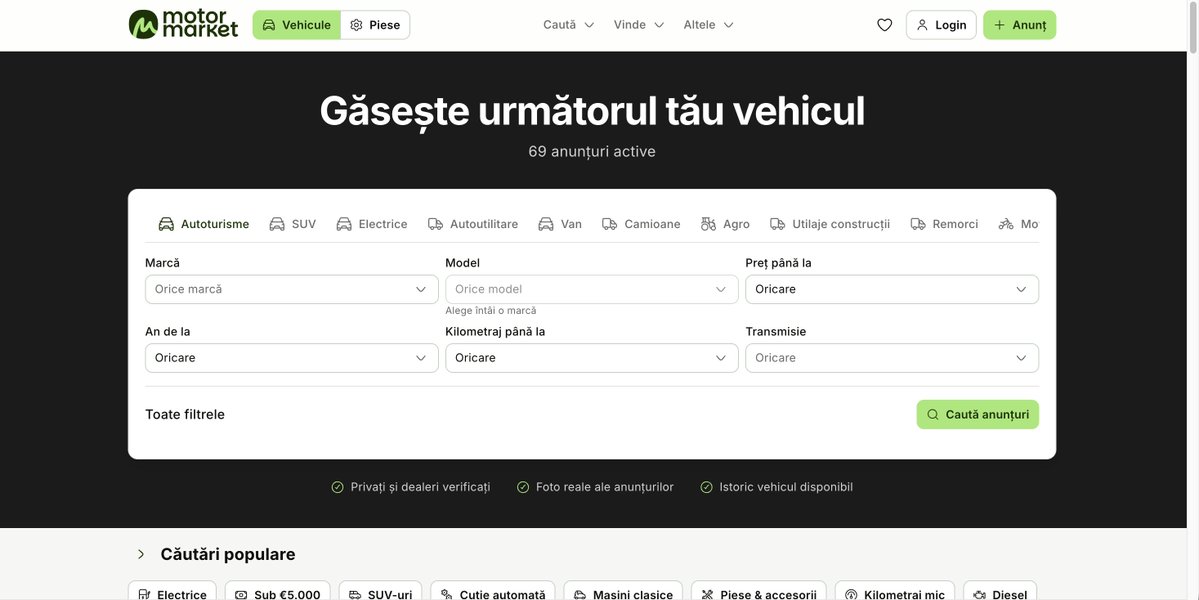1199x600 pixels.
Task: Click Toate filtrele link
Action: 185,414
